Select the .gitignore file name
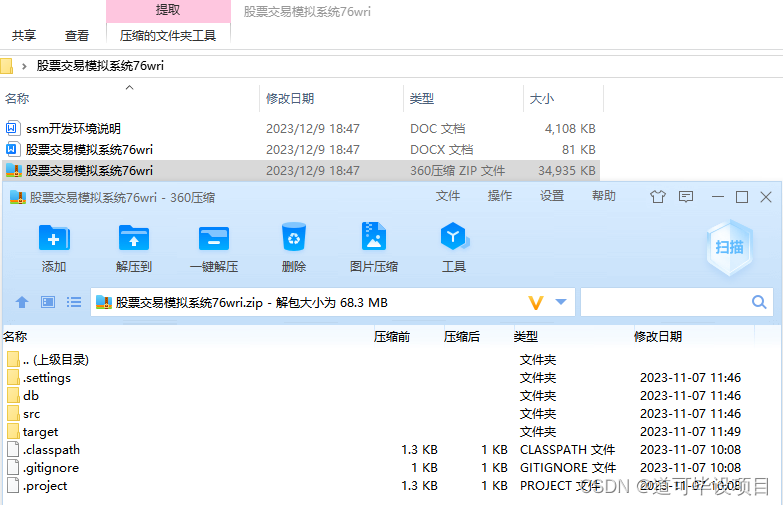The image size is (783, 505). click(x=51, y=468)
